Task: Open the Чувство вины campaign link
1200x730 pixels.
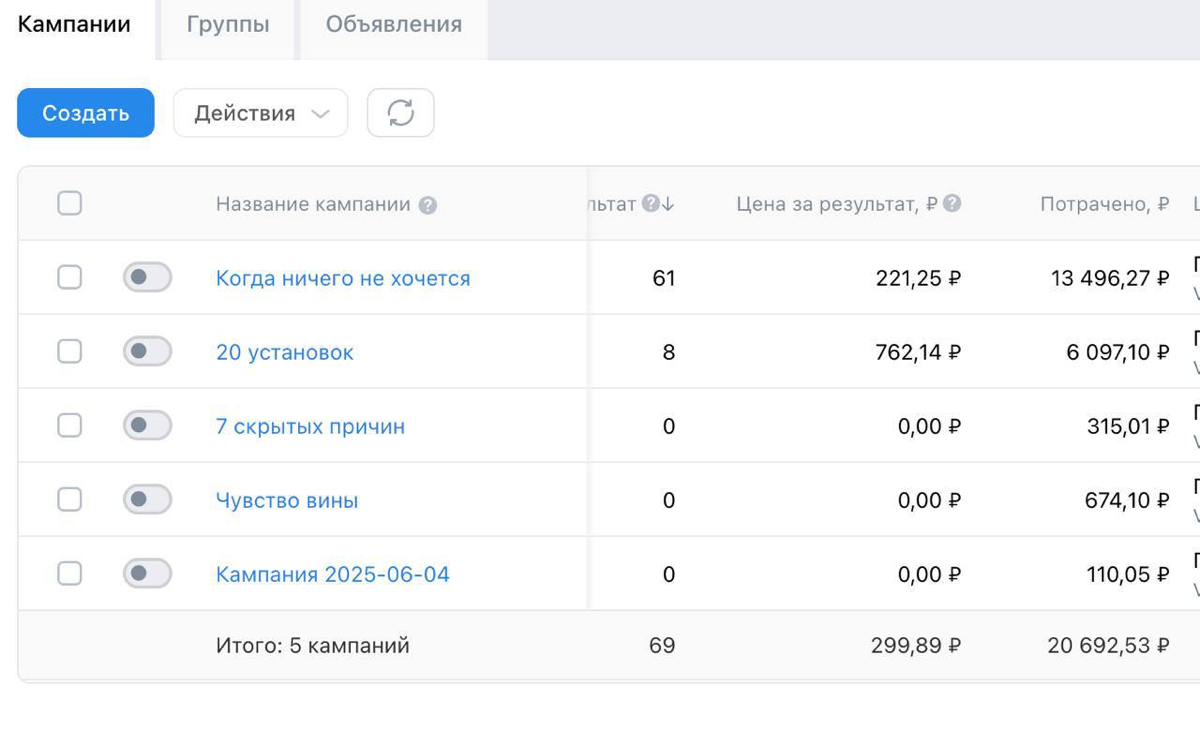Action: [x=287, y=500]
